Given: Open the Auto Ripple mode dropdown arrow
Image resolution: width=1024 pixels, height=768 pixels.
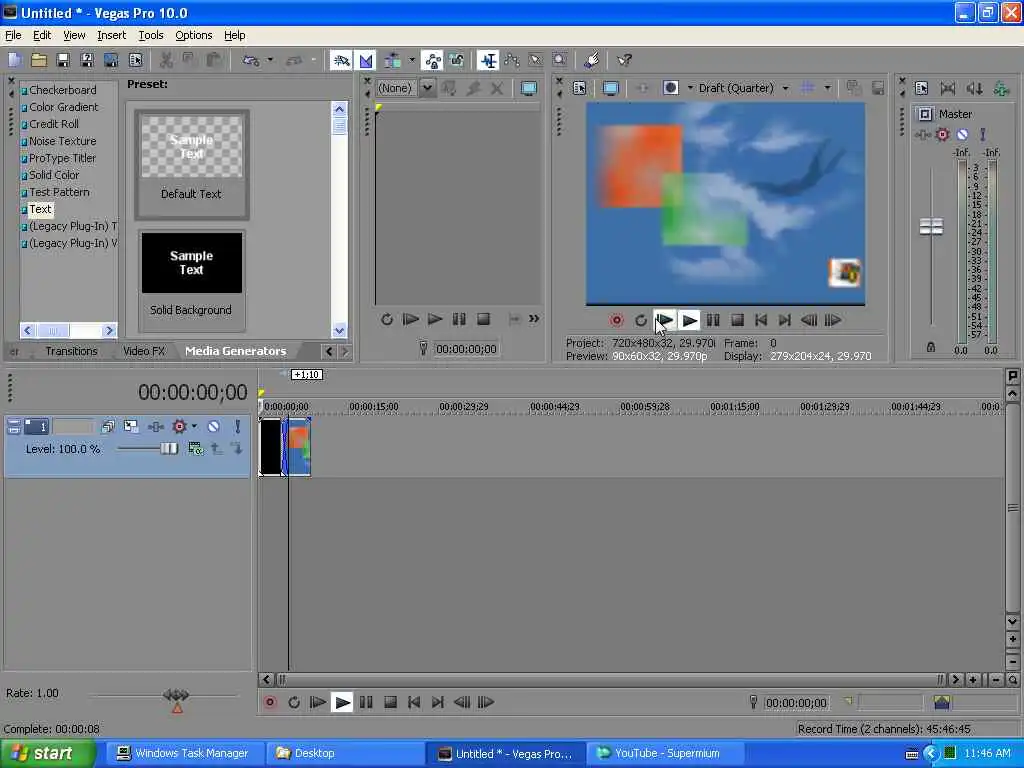Looking at the screenshot, I should 411,61.
